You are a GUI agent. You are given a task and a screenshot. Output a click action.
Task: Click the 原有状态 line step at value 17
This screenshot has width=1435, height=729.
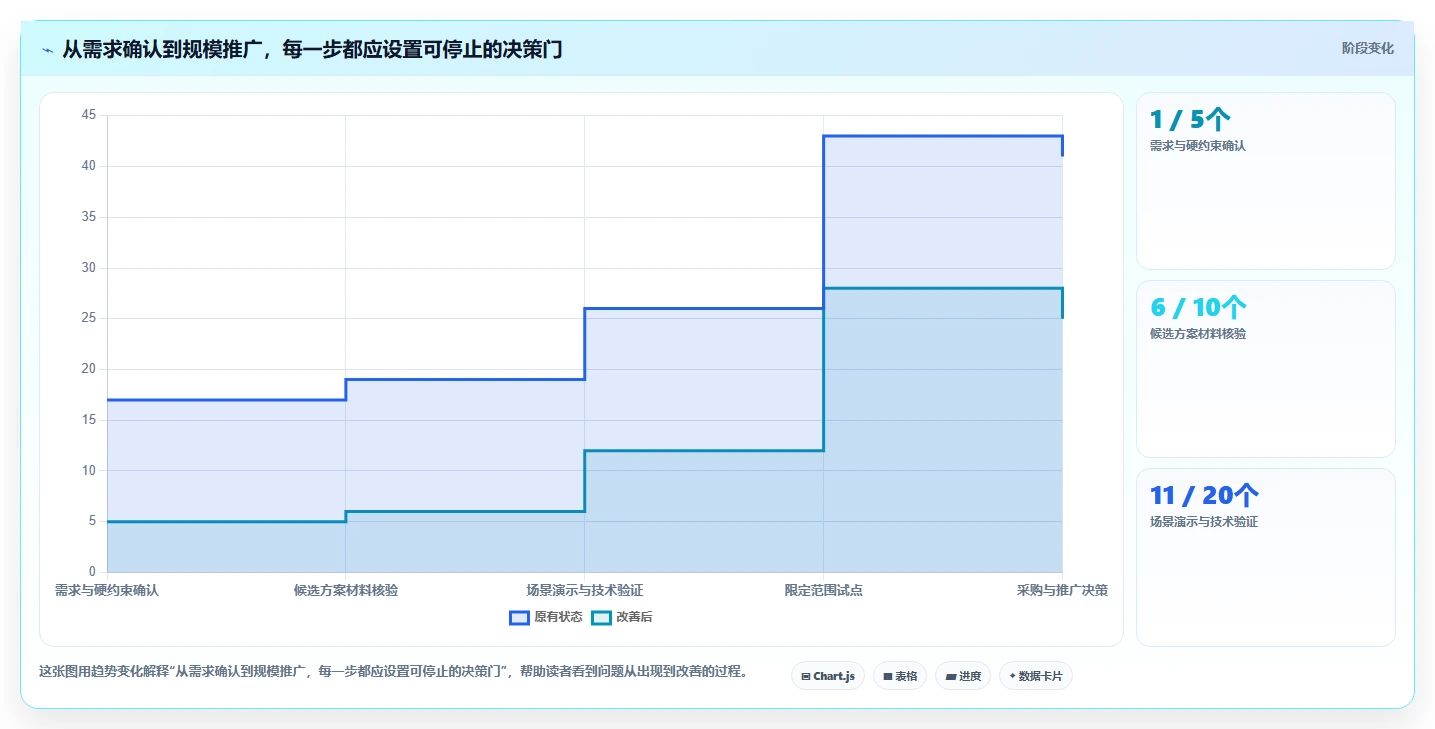coord(226,400)
